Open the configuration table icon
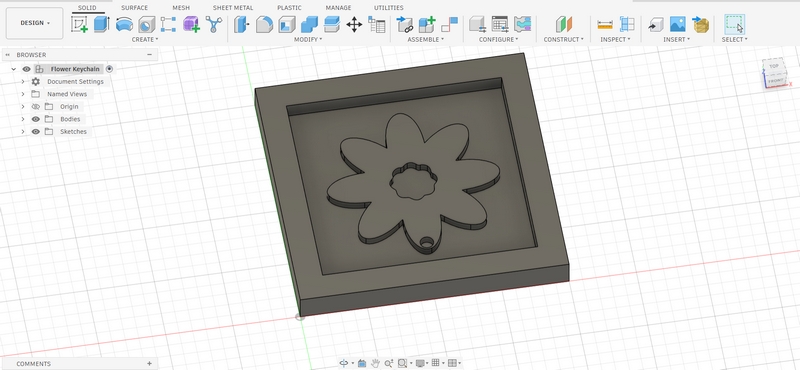Viewport: 800px width, 370px height. coord(500,24)
